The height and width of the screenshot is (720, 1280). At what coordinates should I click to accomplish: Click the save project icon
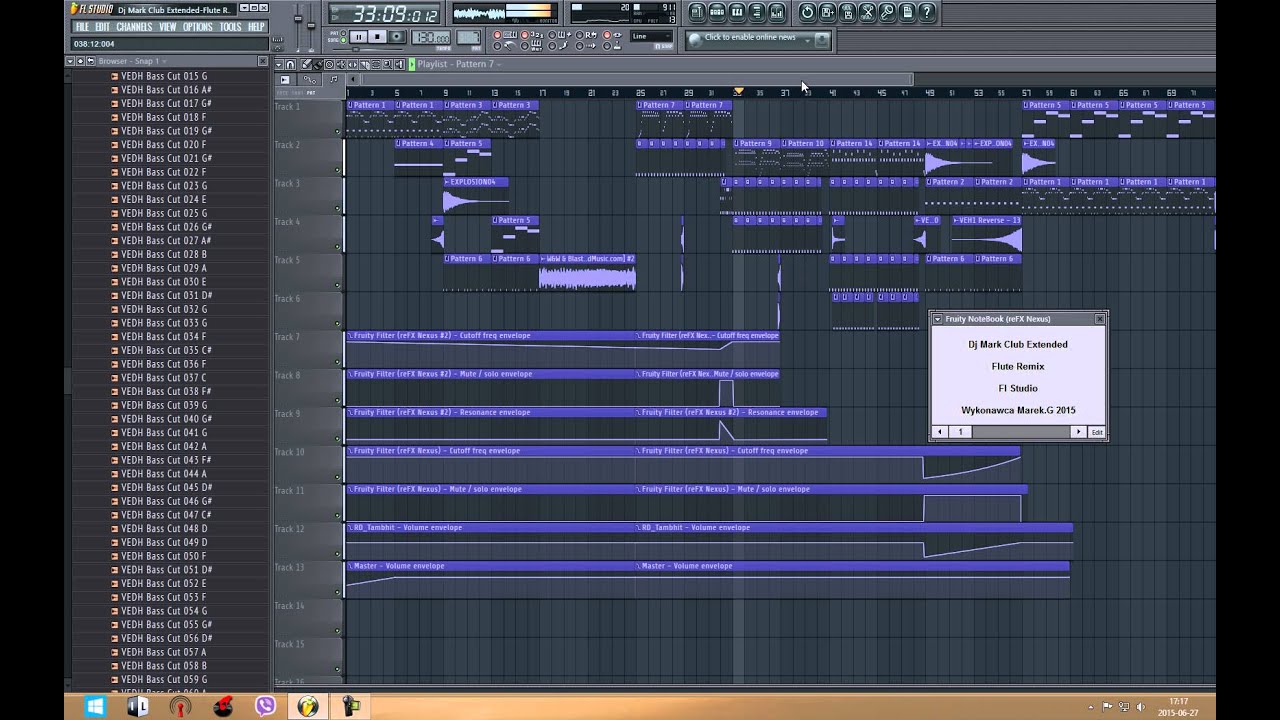tap(828, 12)
